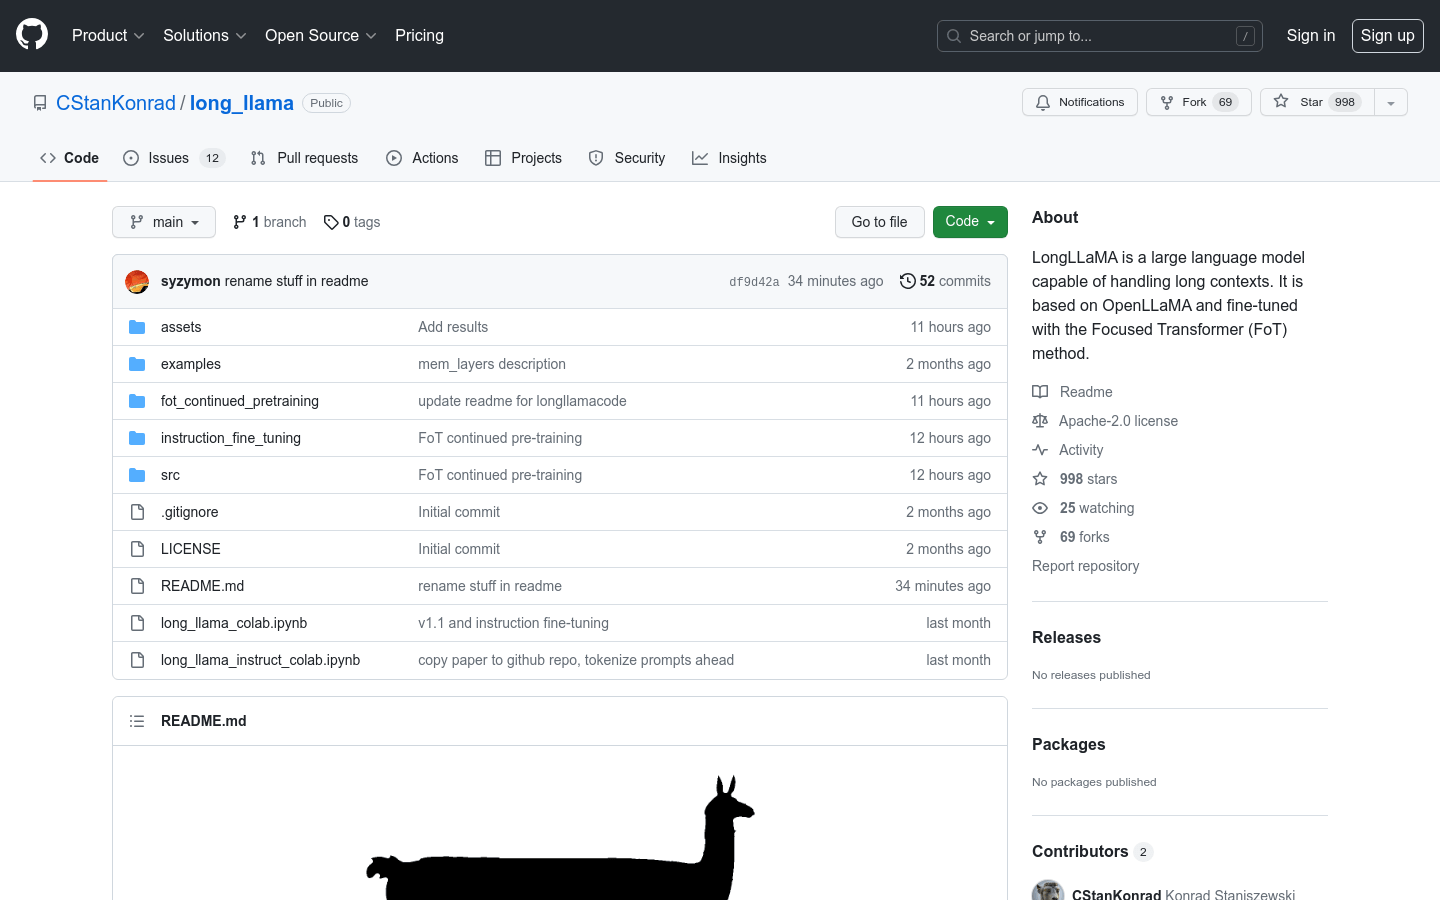Viewport: 1440px width, 900px height.
Task: Click the .gitignore file icon
Action: click(x=137, y=512)
